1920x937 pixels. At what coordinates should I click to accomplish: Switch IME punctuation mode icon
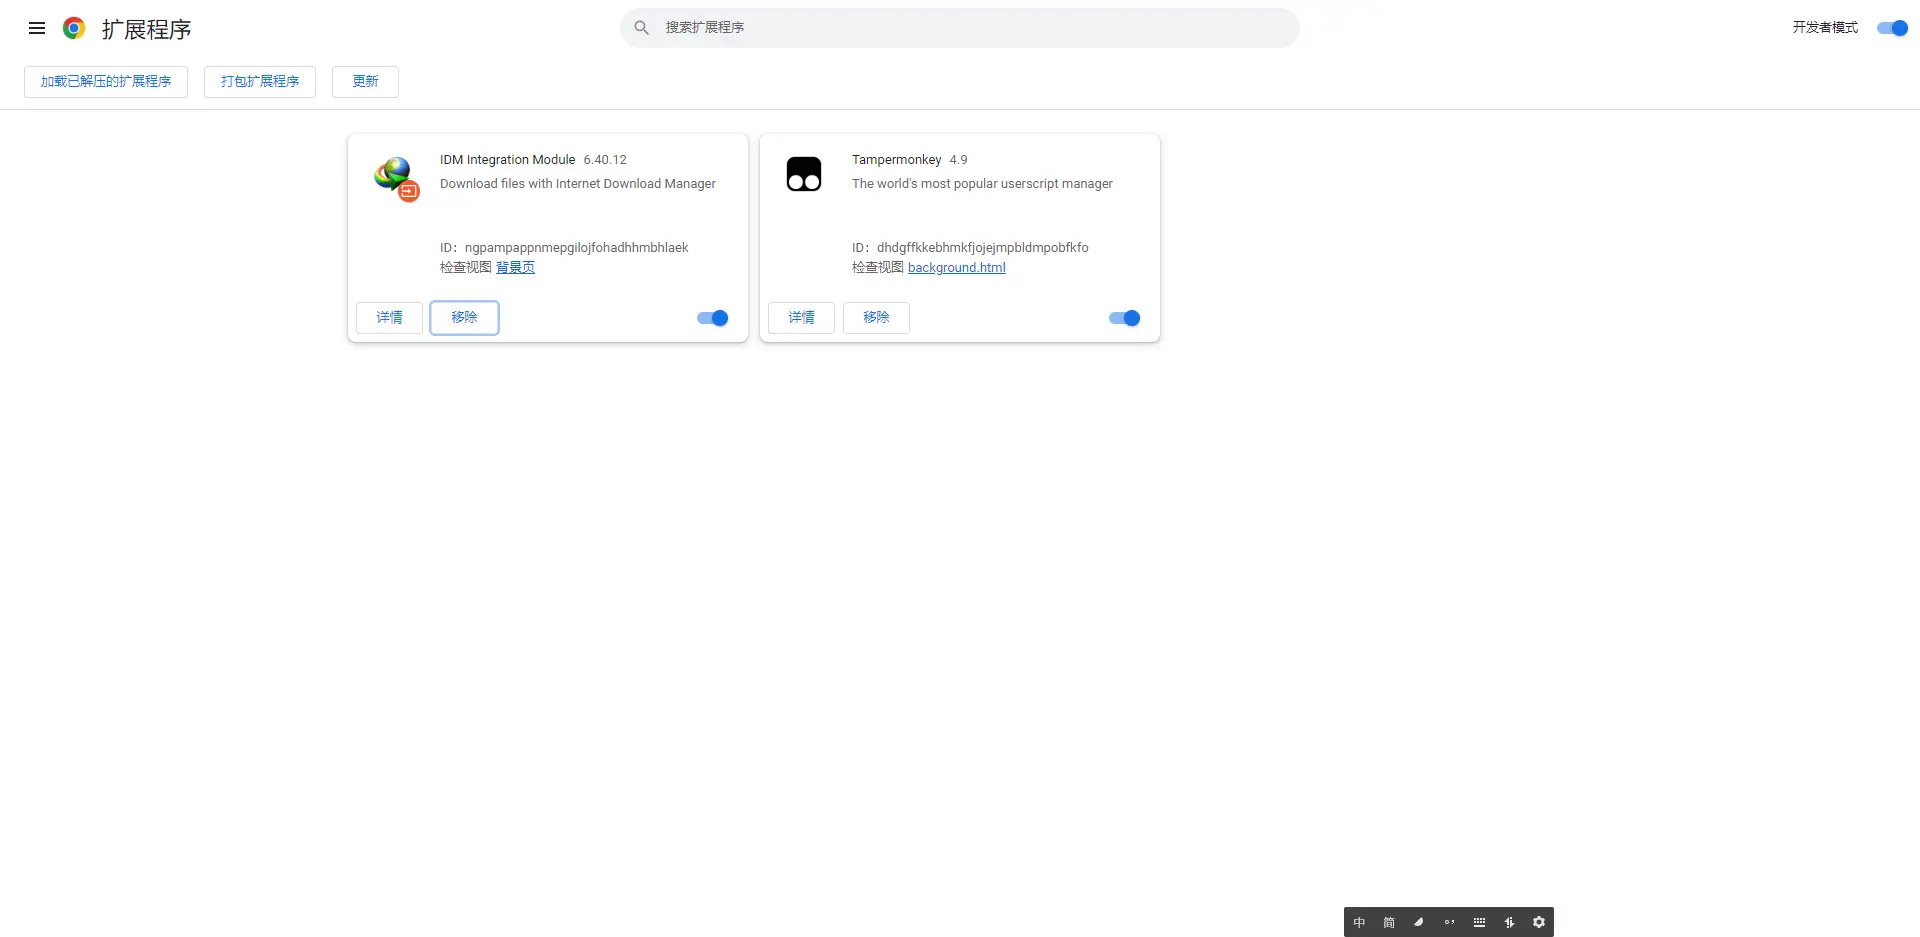tap(1449, 922)
